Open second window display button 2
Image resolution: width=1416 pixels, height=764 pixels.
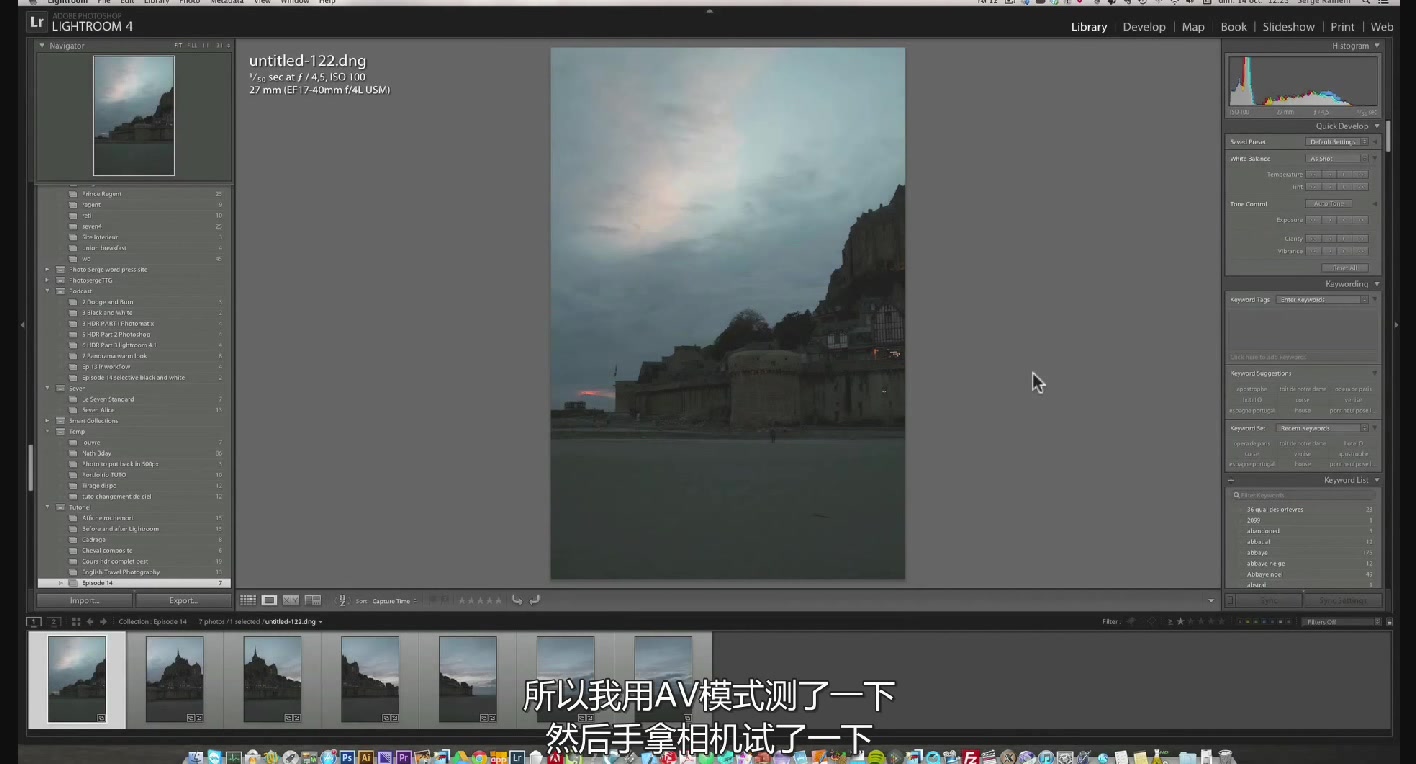[x=54, y=621]
